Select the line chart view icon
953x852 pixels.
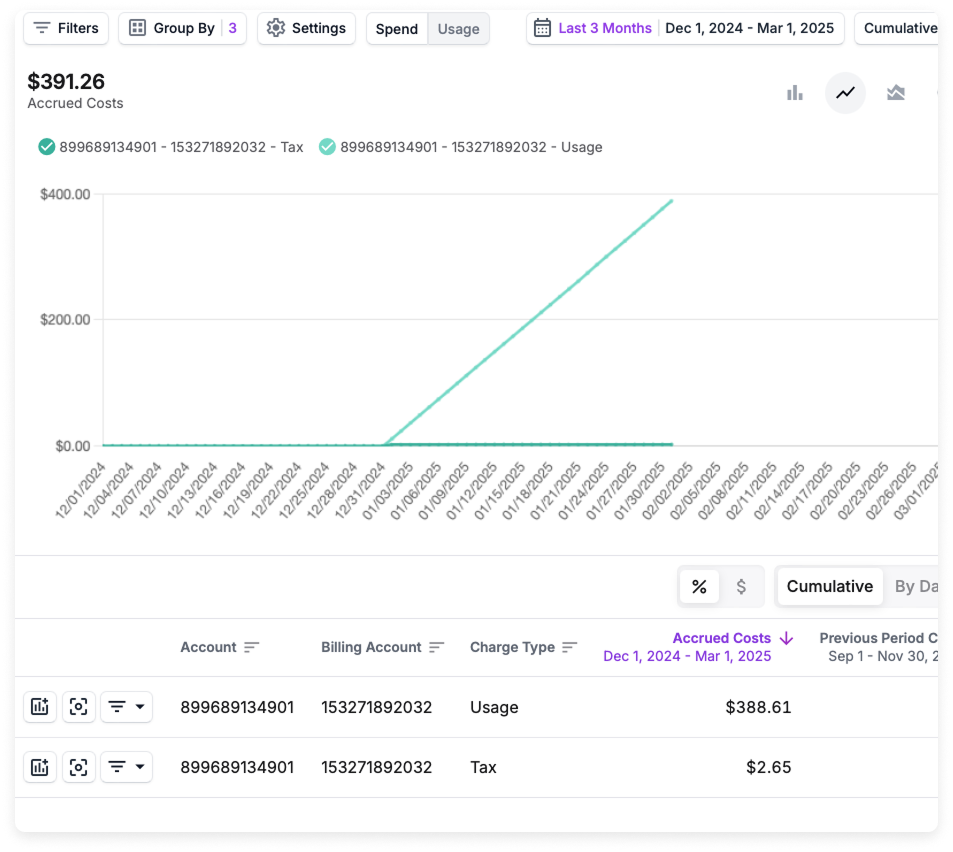pyautogui.click(x=845, y=93)
